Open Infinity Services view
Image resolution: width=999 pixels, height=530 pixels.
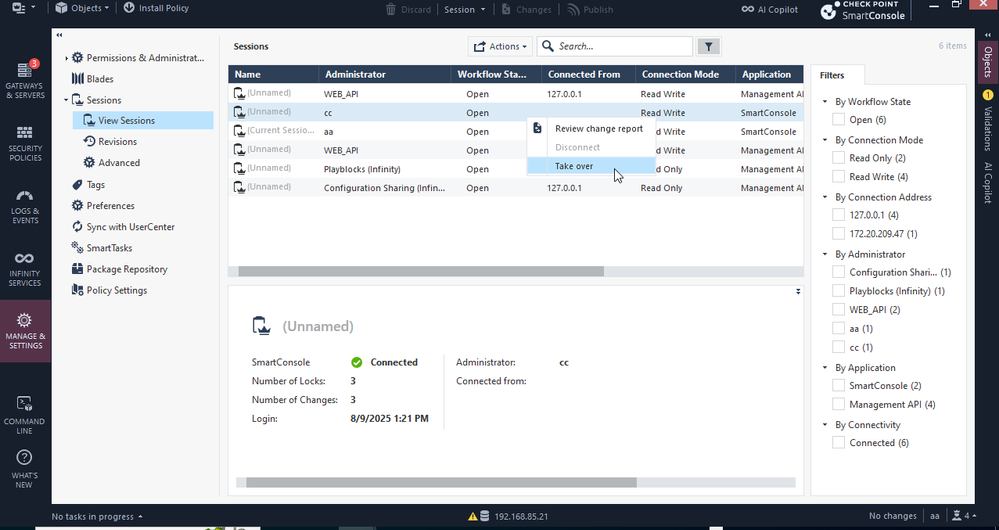(x=25, y=269)
